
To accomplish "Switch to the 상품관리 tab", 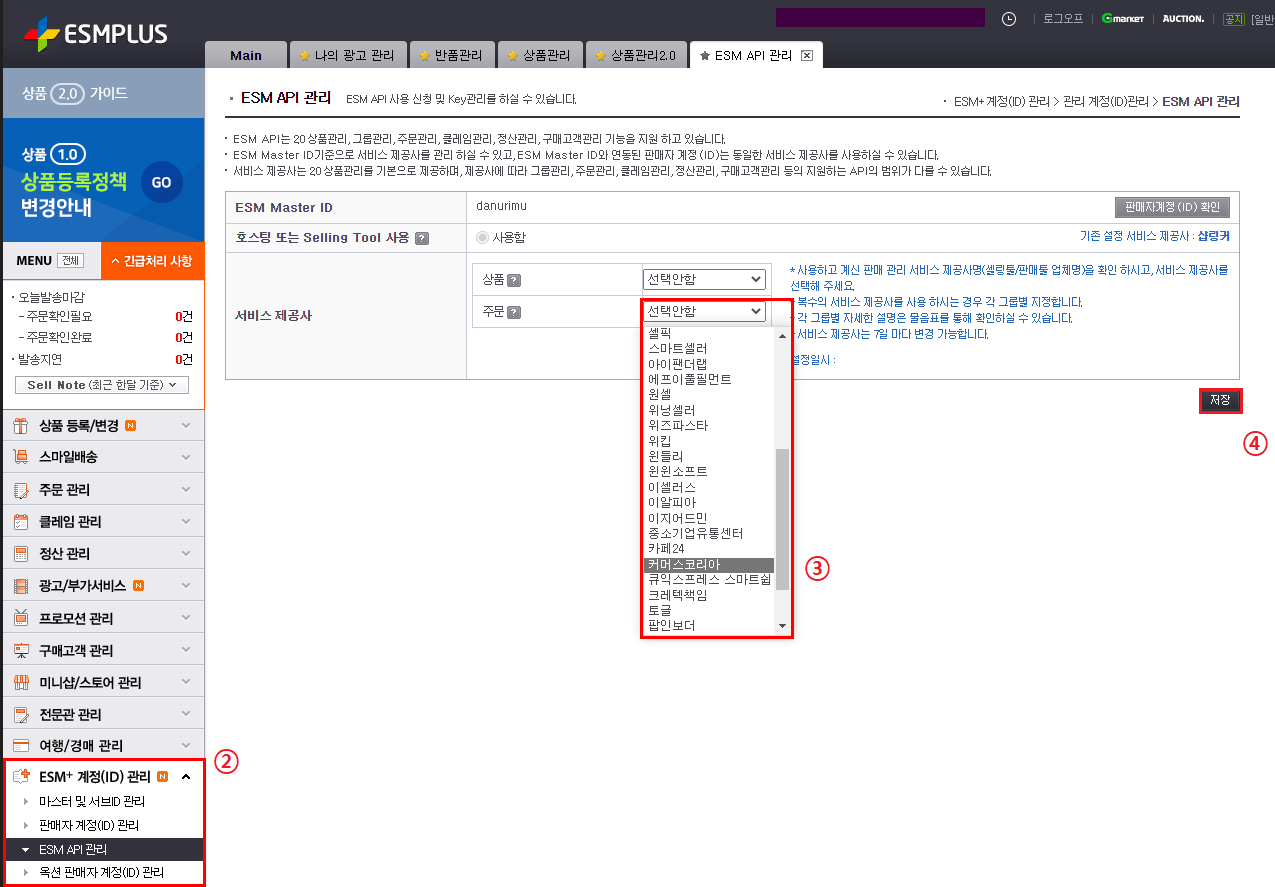I will [540, 56].
